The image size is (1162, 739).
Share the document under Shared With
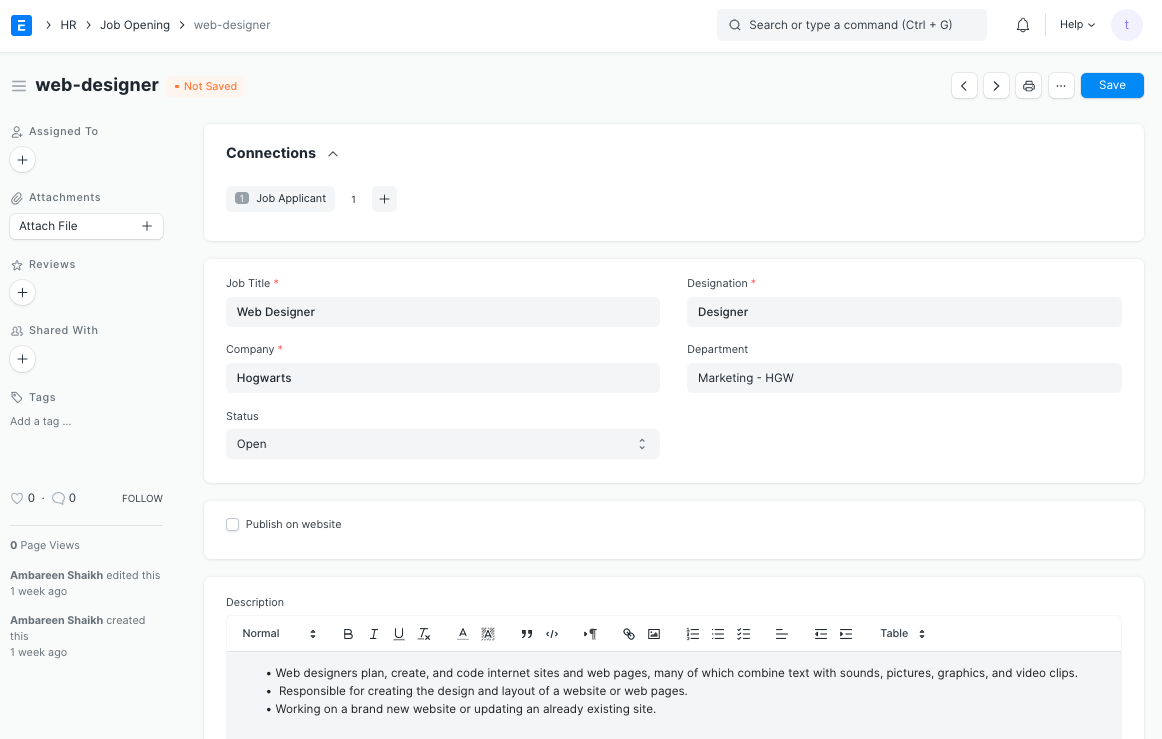point(22,359)
